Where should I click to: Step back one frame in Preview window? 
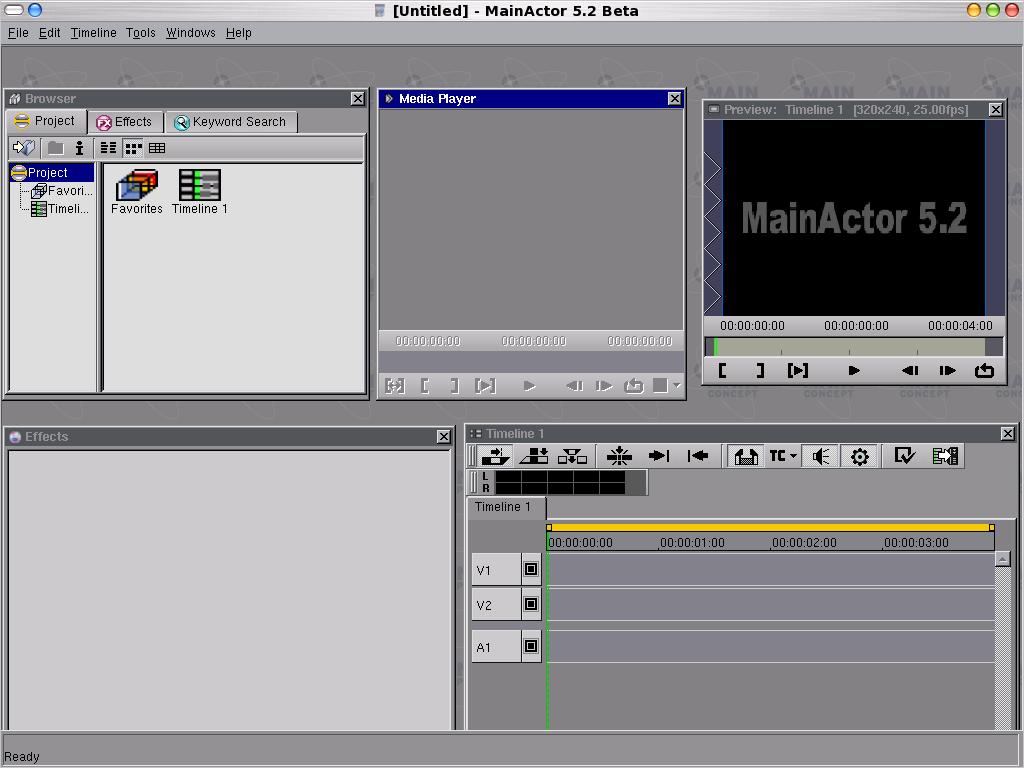tap(910, 370)
